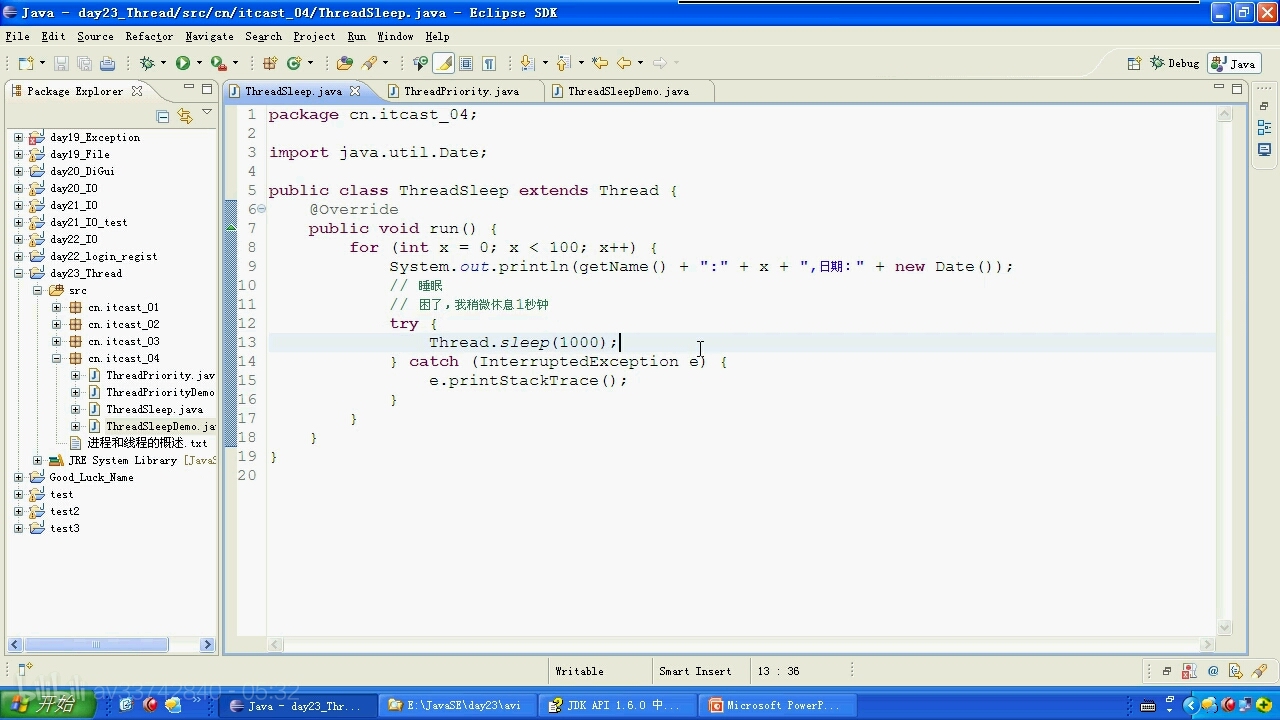The height and width of the screenshot is (720, 1280).
Task: Click the Outline icon in right trim
Action: pyautogui.click(x=1265, y=128)
